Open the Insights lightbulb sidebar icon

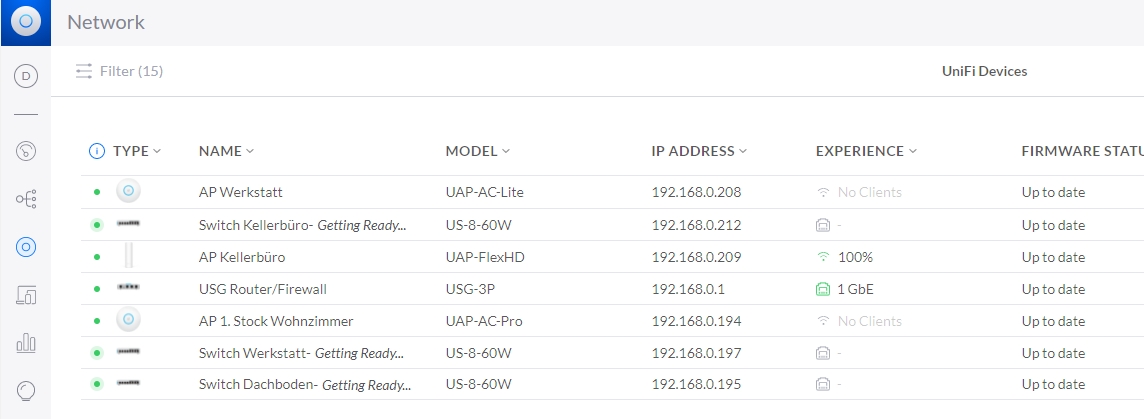(26, 389)
